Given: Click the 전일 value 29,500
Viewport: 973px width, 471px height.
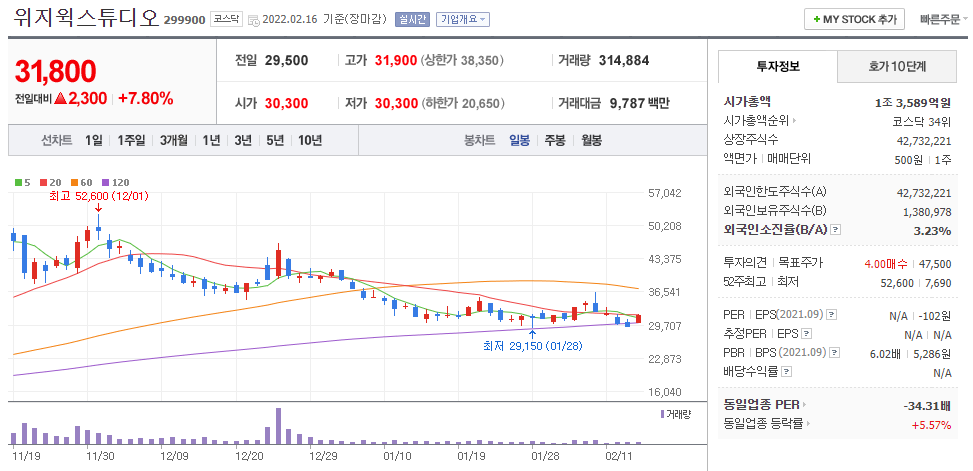Looking at the screenshot, I should tap(286, 61).
